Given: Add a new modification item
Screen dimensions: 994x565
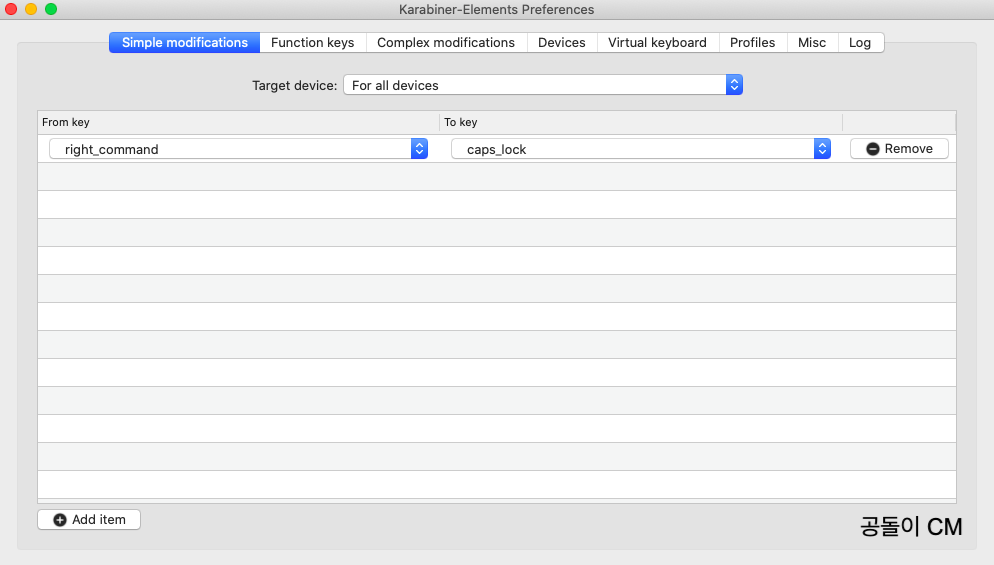Looking at the screenshot, I should pyautogui.click(x=89, y=519).
